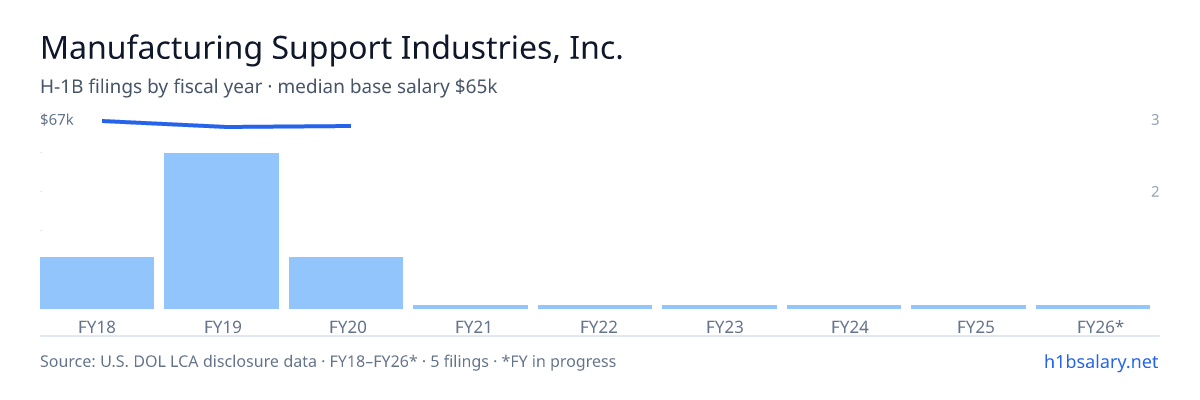Open the h1bsalary.net link
The width and height of the screenshot is (1200, 400).
[x=1100, y=361]
